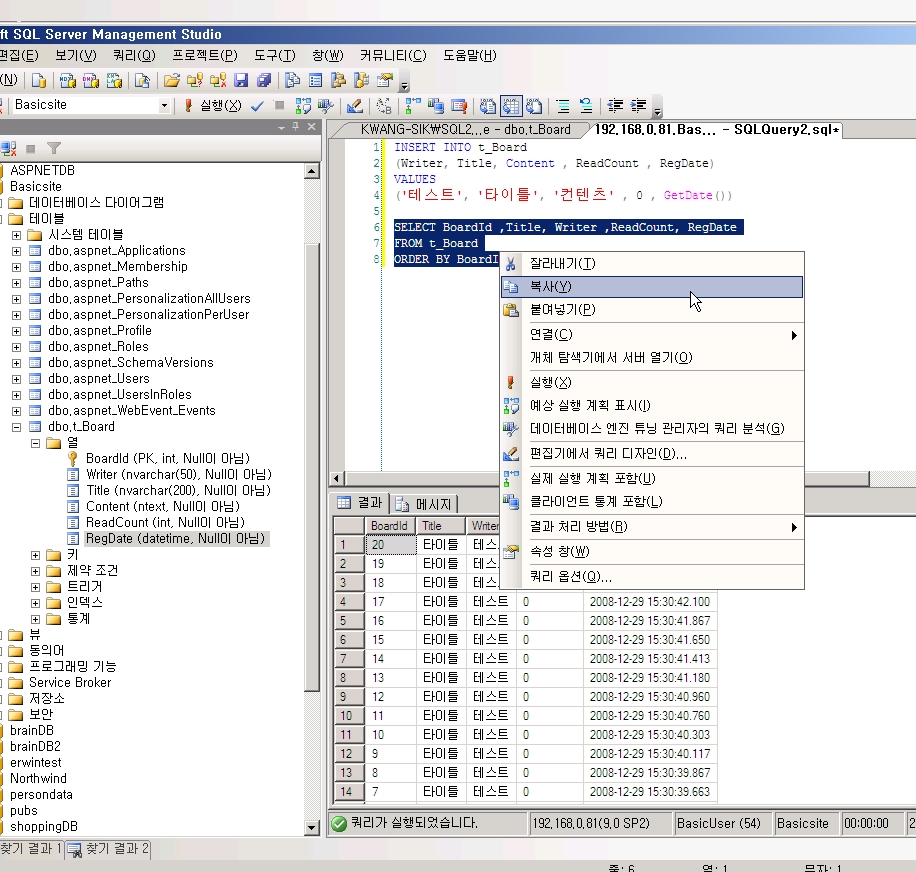This screenshot has height=872, width=916.
Task: Switch output to Results to File
Action: pos(534,106)
